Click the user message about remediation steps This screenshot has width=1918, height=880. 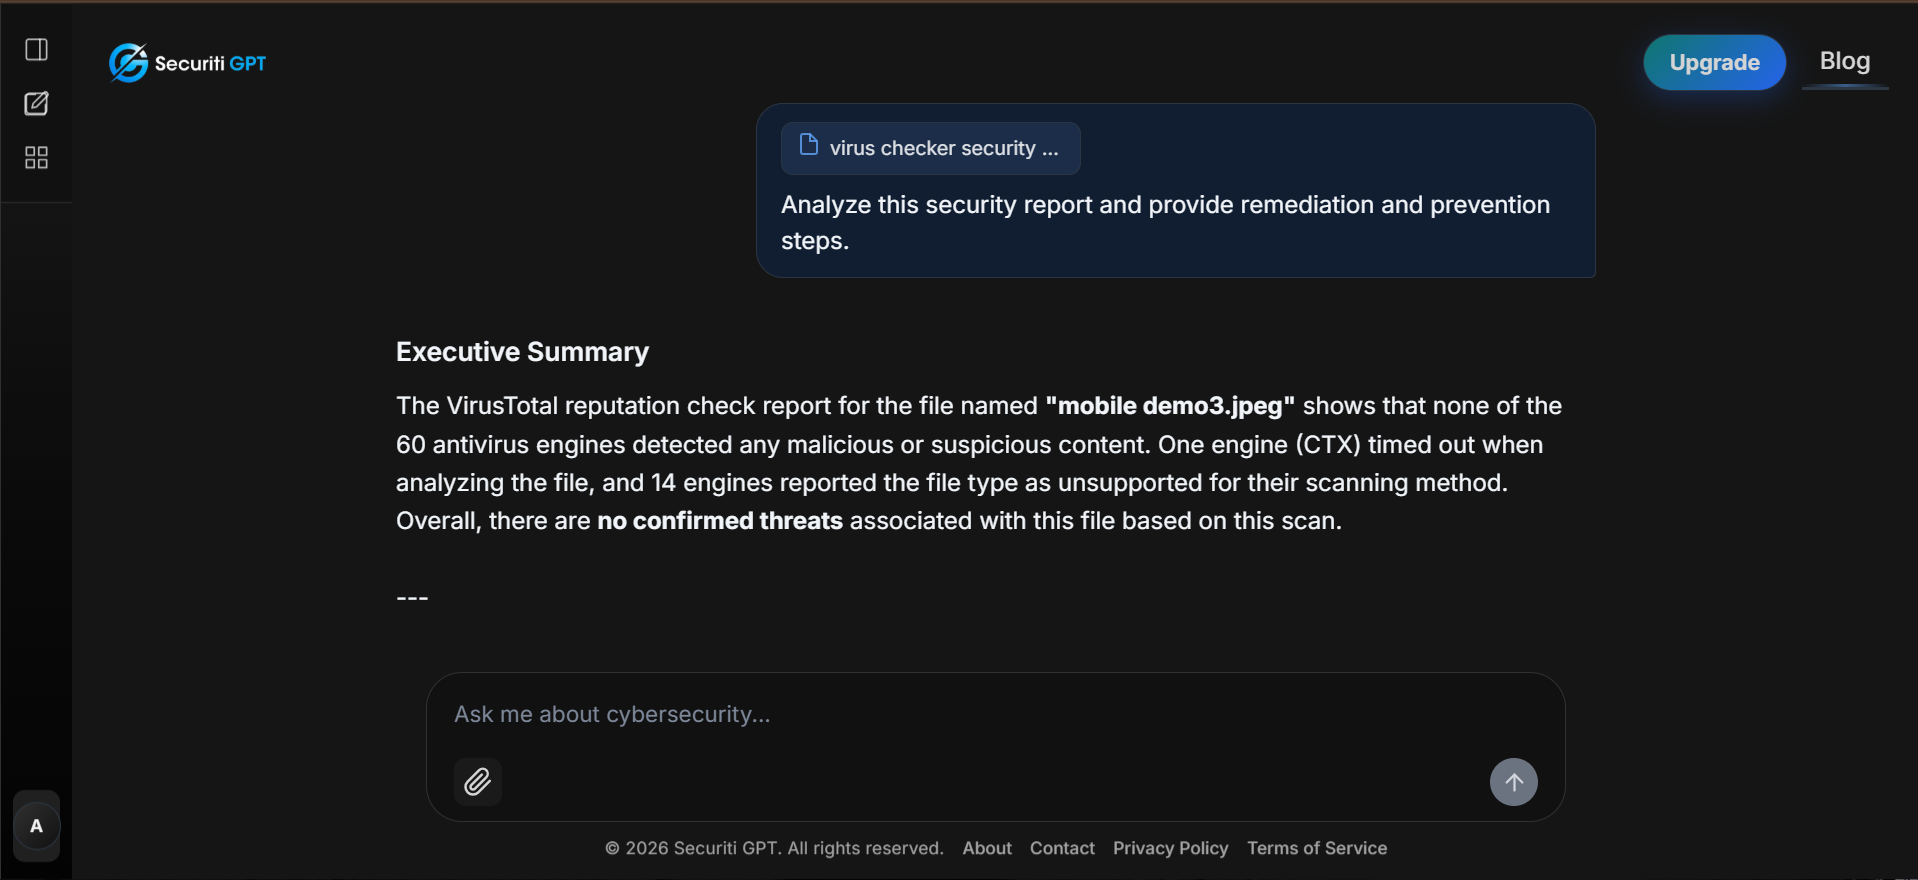tap(1165, 223)
